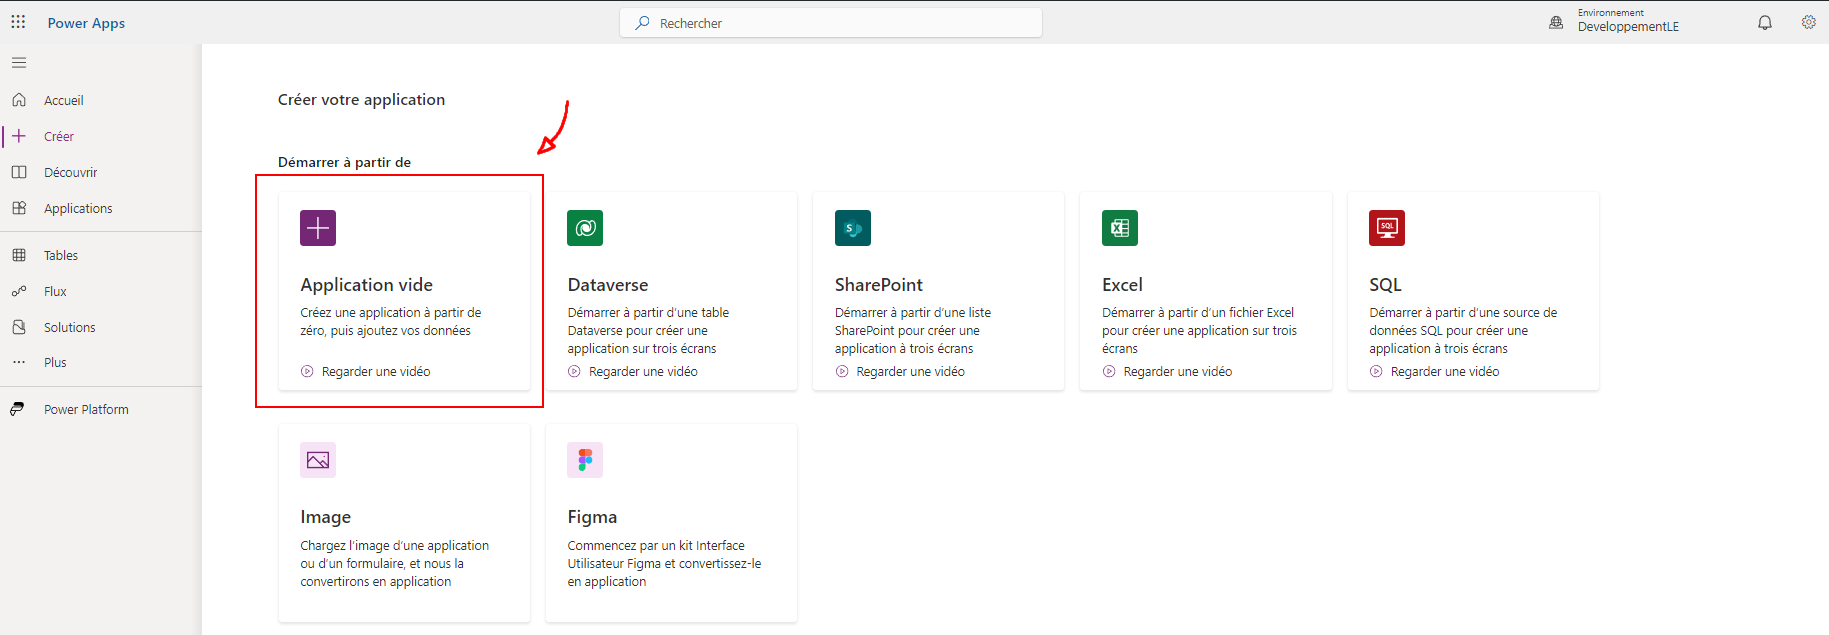This screenshot has width=1829, height=635.
Task: Click the environment icon in header
Action: click(x=1556, y=22)
